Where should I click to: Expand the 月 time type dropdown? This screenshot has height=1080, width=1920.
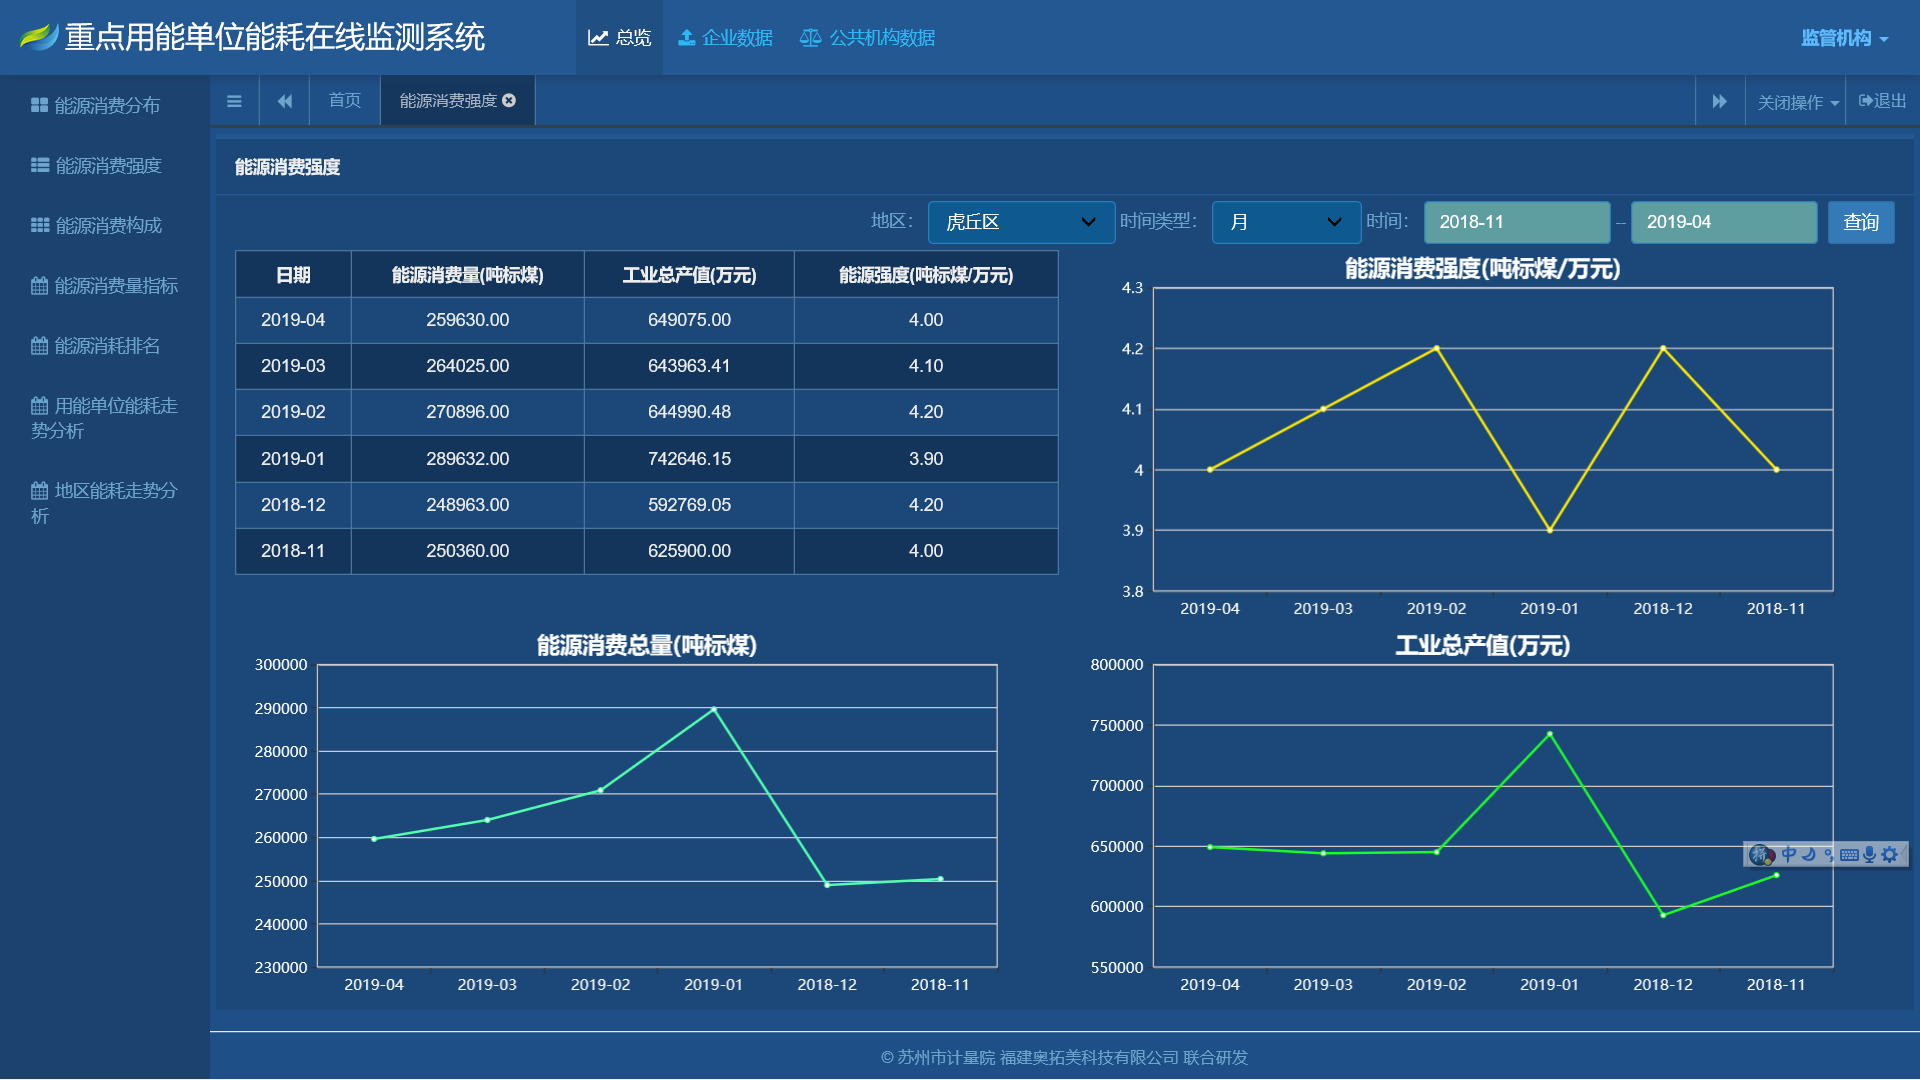coord(1286,222)
